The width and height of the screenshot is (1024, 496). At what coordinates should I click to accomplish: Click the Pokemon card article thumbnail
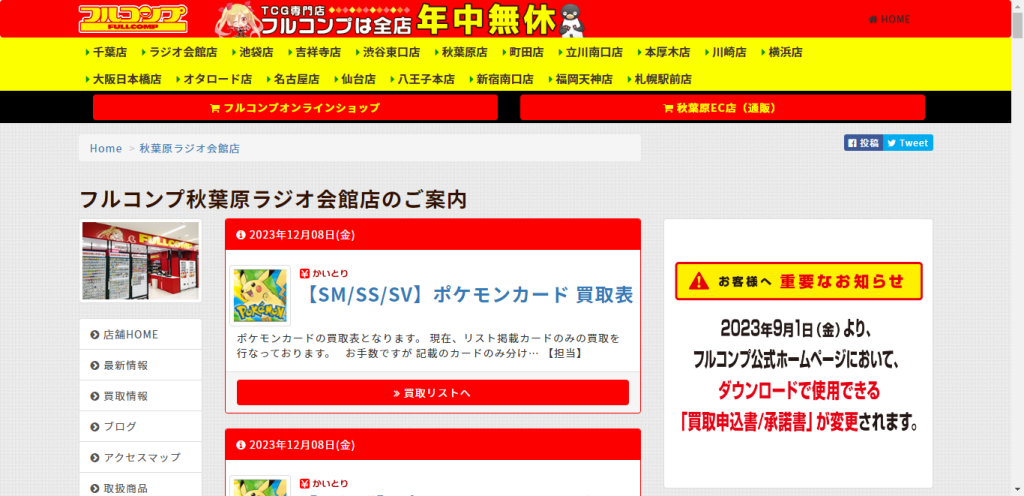(261, 295)
